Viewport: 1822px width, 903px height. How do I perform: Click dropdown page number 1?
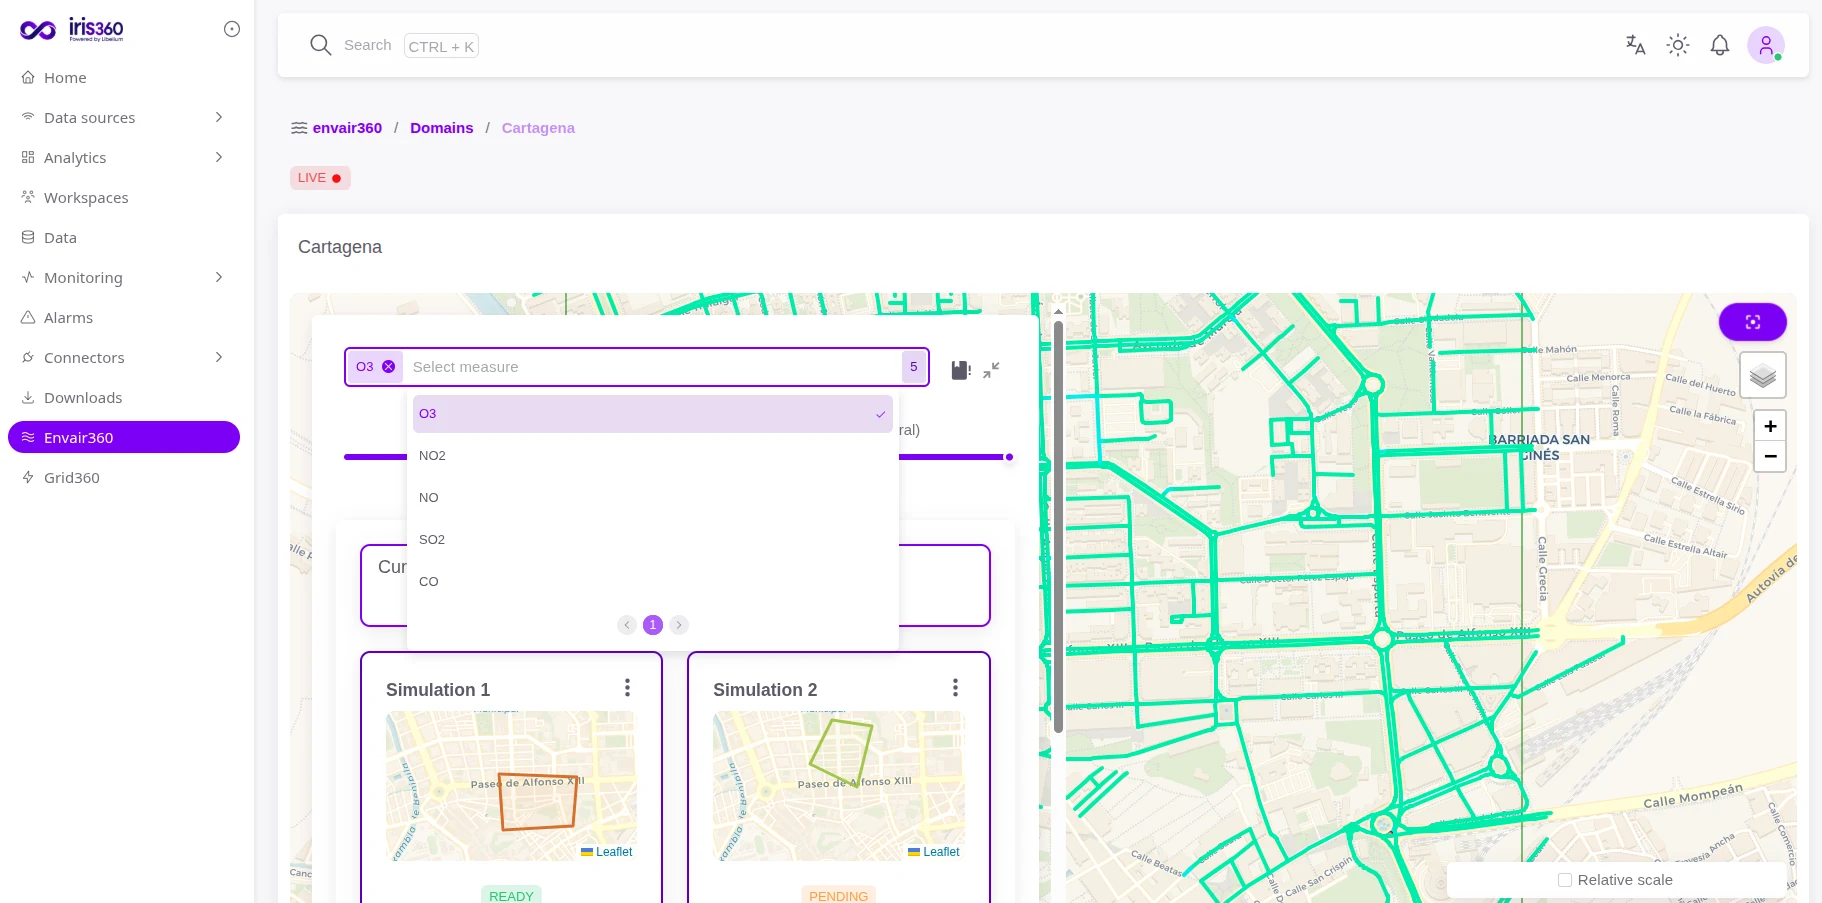653,625
